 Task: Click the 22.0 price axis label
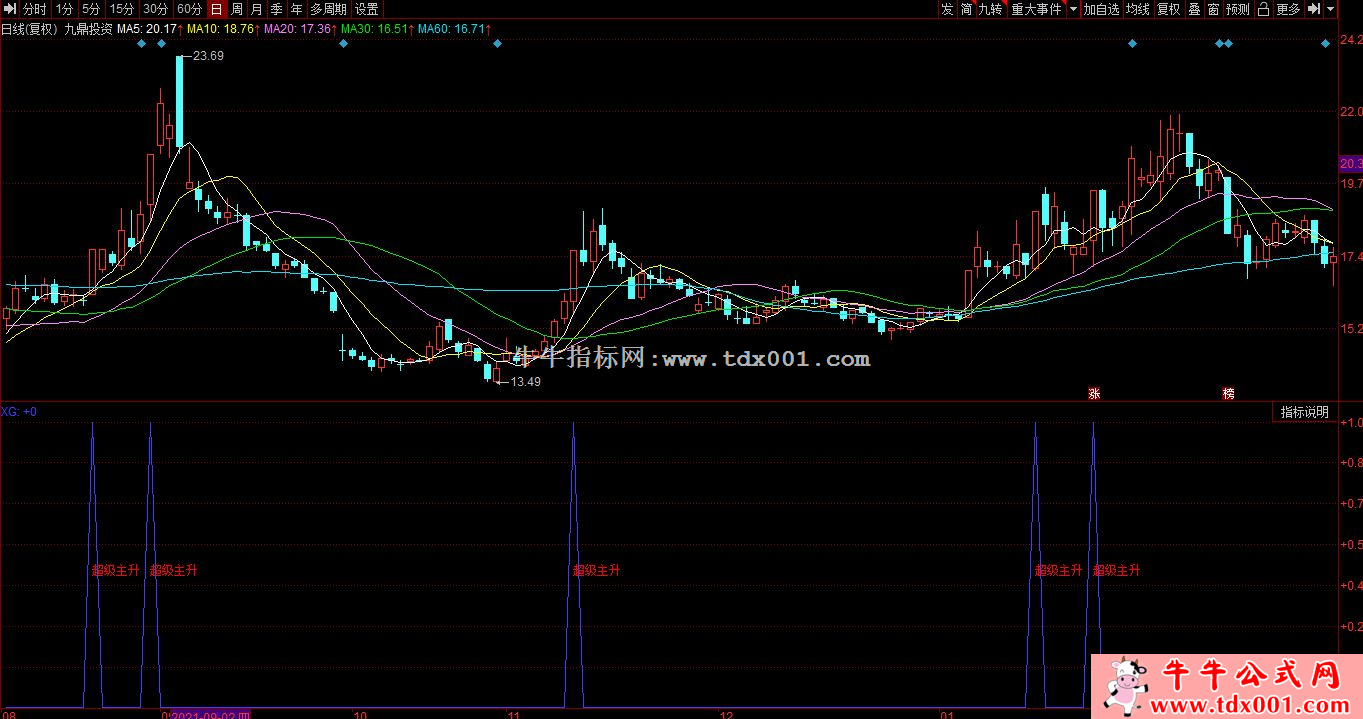coord(1351,111)
